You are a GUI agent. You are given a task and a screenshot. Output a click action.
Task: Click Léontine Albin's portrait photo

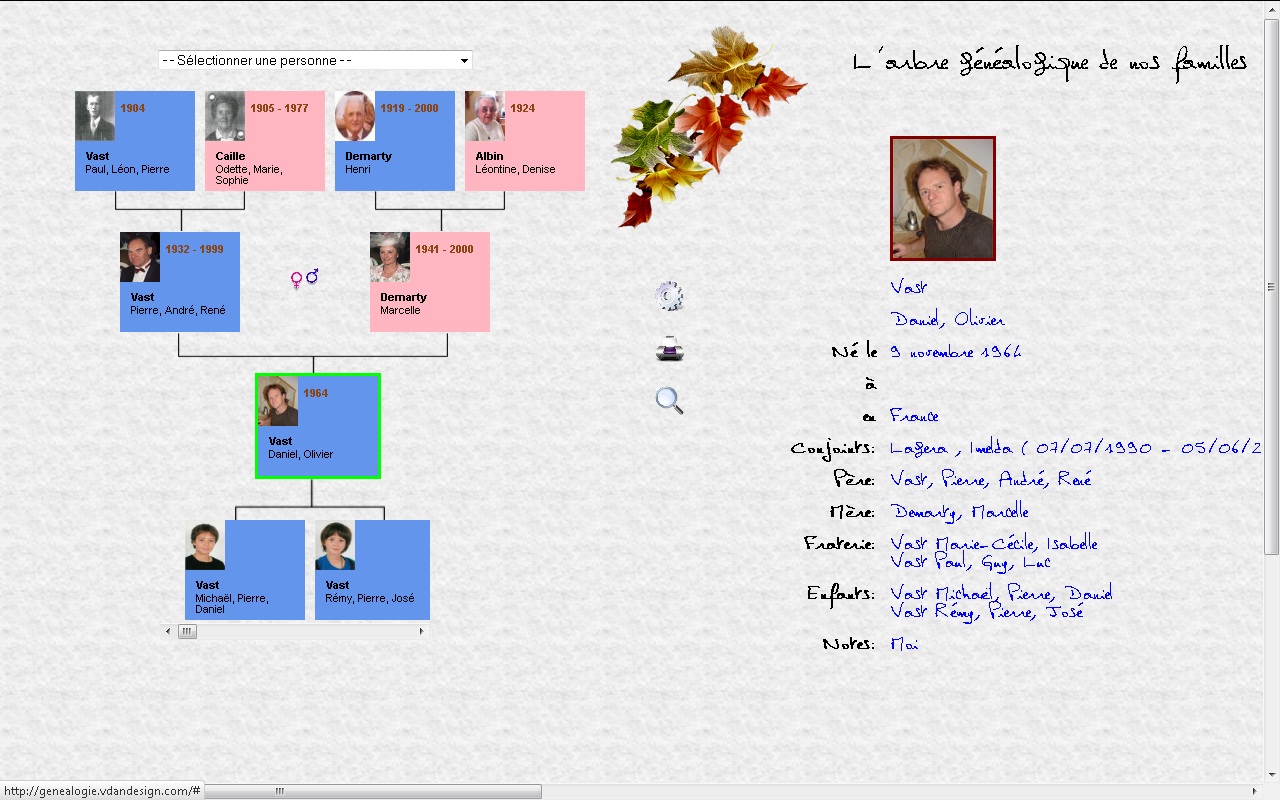click(x=485, y=116)
